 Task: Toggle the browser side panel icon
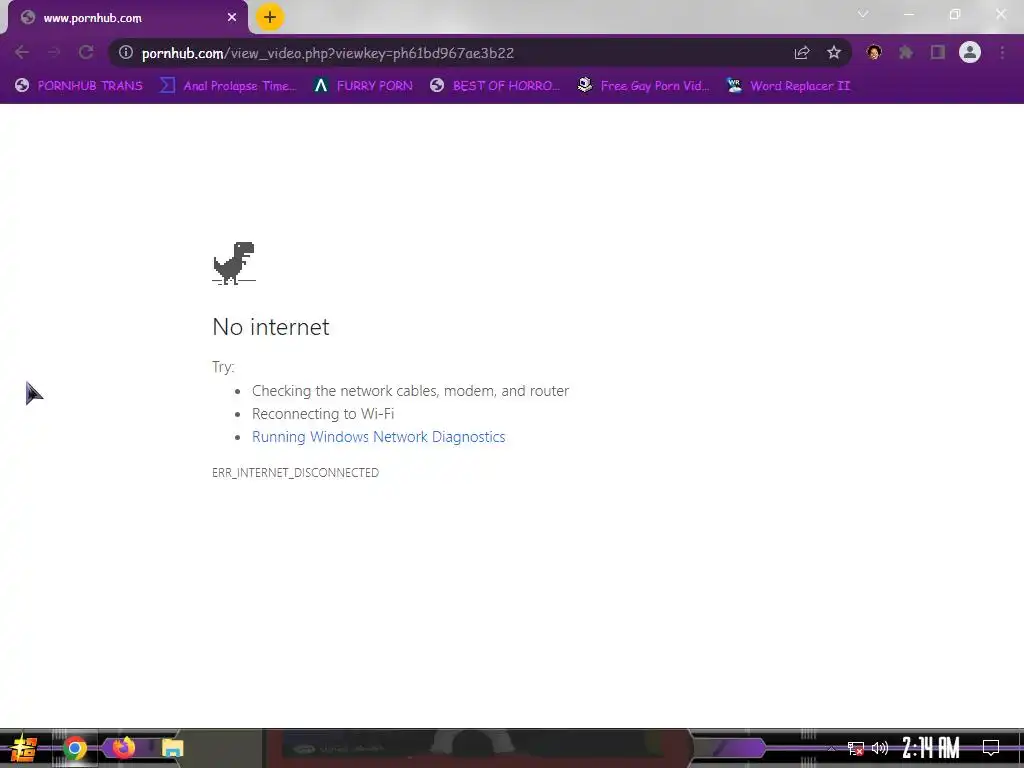click(938, 52)
